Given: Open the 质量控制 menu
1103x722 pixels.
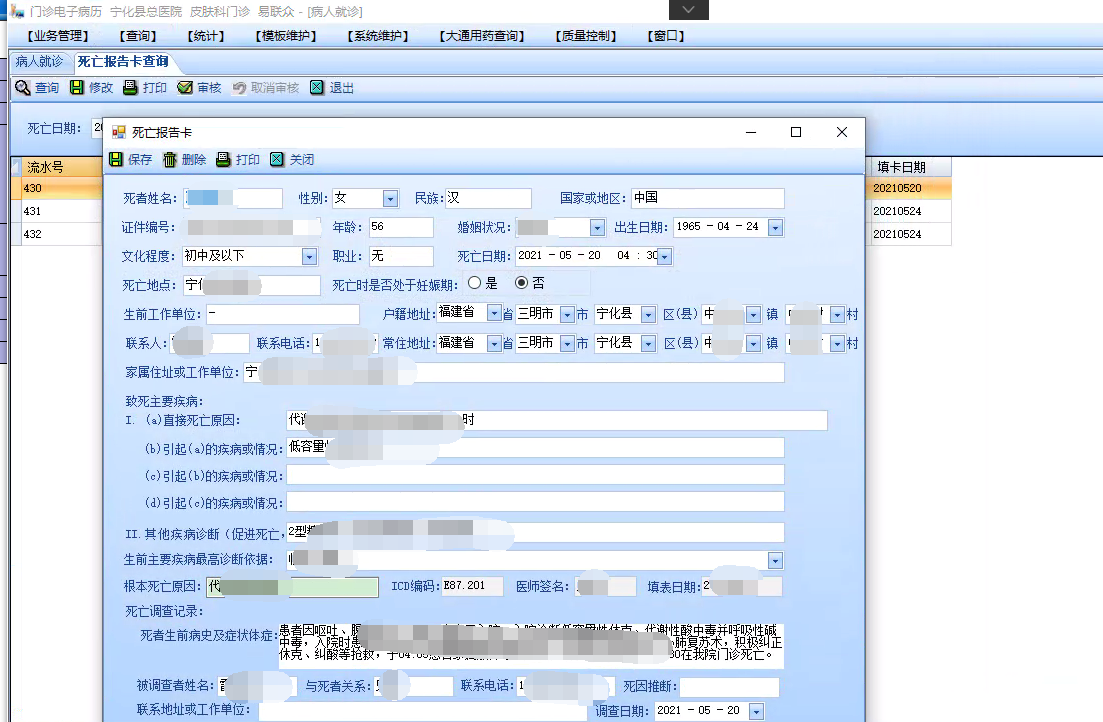Looking at the screenshot, I should (585, 36).
